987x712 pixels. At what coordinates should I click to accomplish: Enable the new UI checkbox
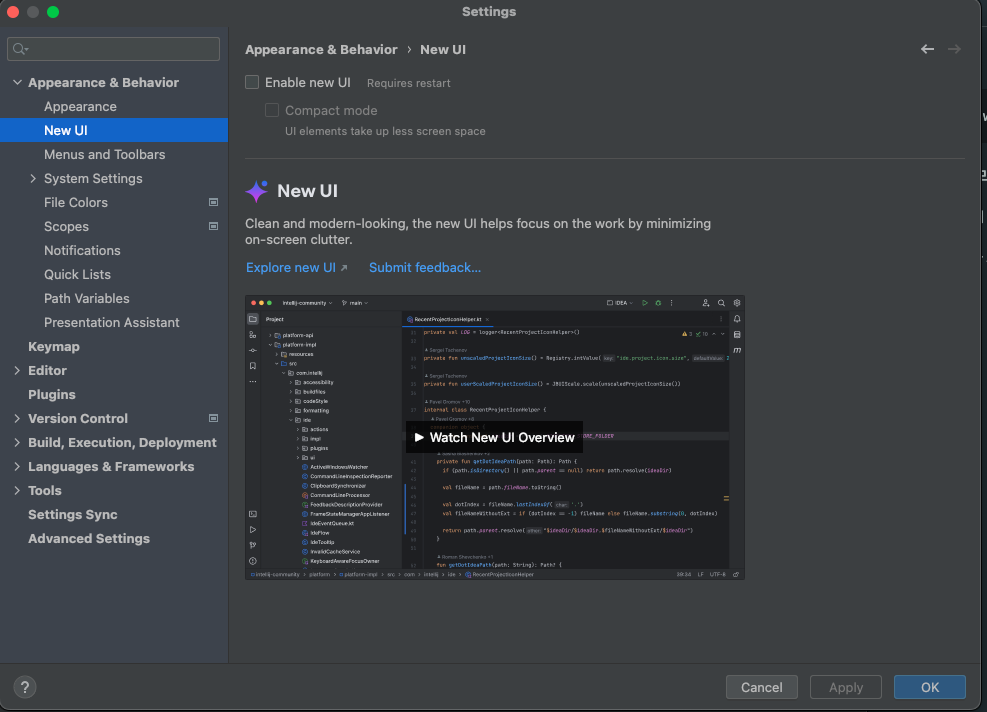pyautogui.click(x=252, y=82)
